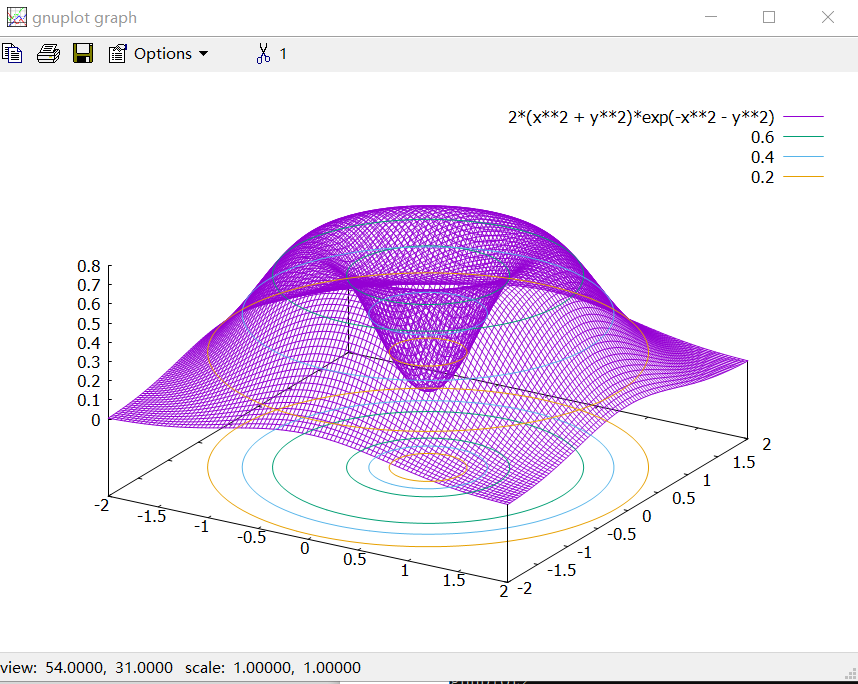858x684 pixels.
Task: Click the copy icon at the far left toolbar
Action: 12,53
